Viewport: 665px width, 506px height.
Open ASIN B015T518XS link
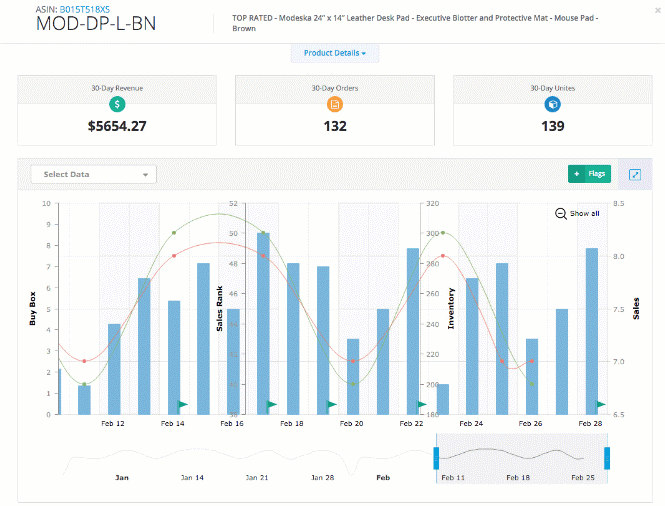coord(85,9)
